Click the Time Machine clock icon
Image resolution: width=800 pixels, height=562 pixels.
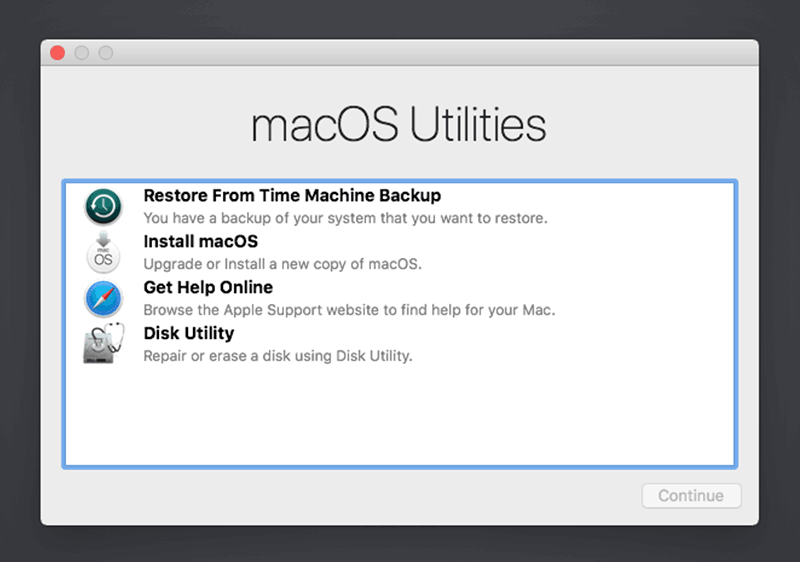(104, 207)
